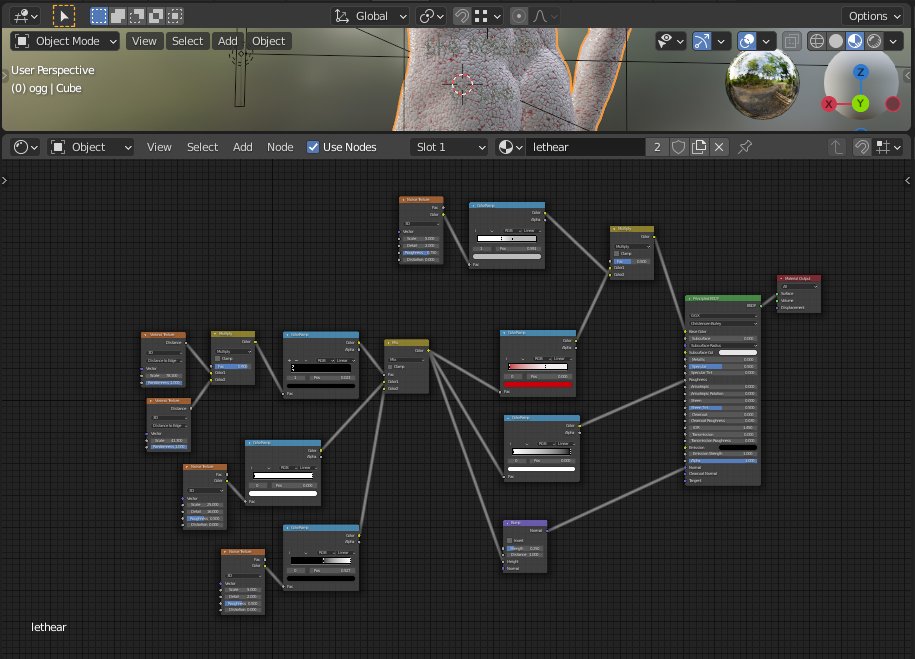Select the Tweak tool arrow icon

[x=64, y=16]
